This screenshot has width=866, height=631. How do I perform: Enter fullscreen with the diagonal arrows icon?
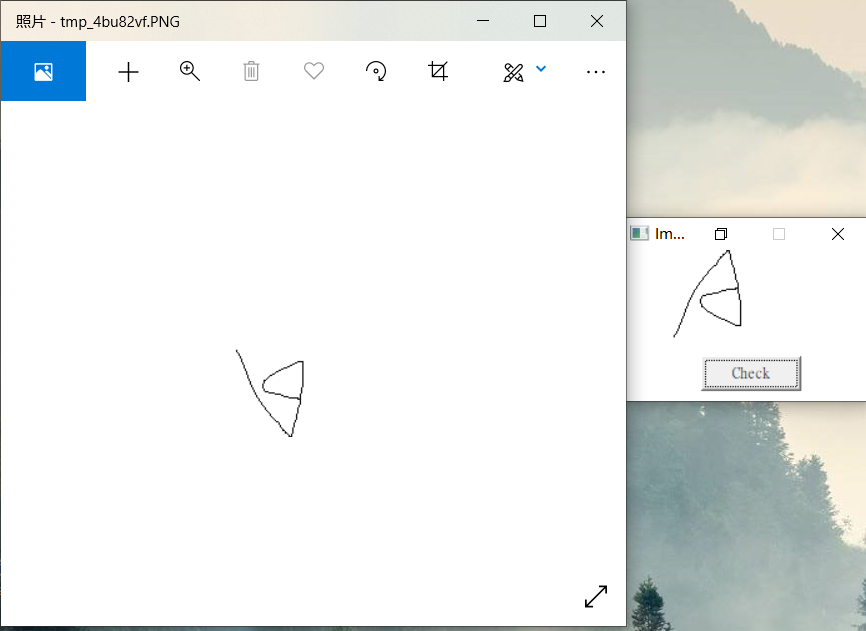(x=595, y=596)
